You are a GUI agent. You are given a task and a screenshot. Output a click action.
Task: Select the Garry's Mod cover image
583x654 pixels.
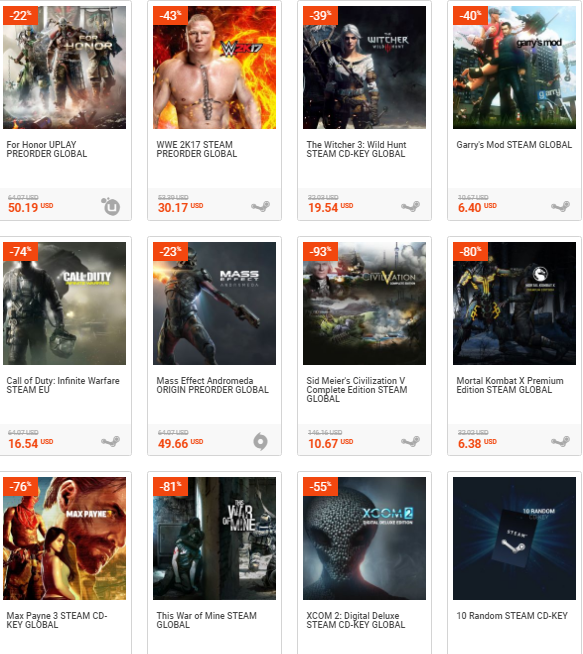[514, 67]
